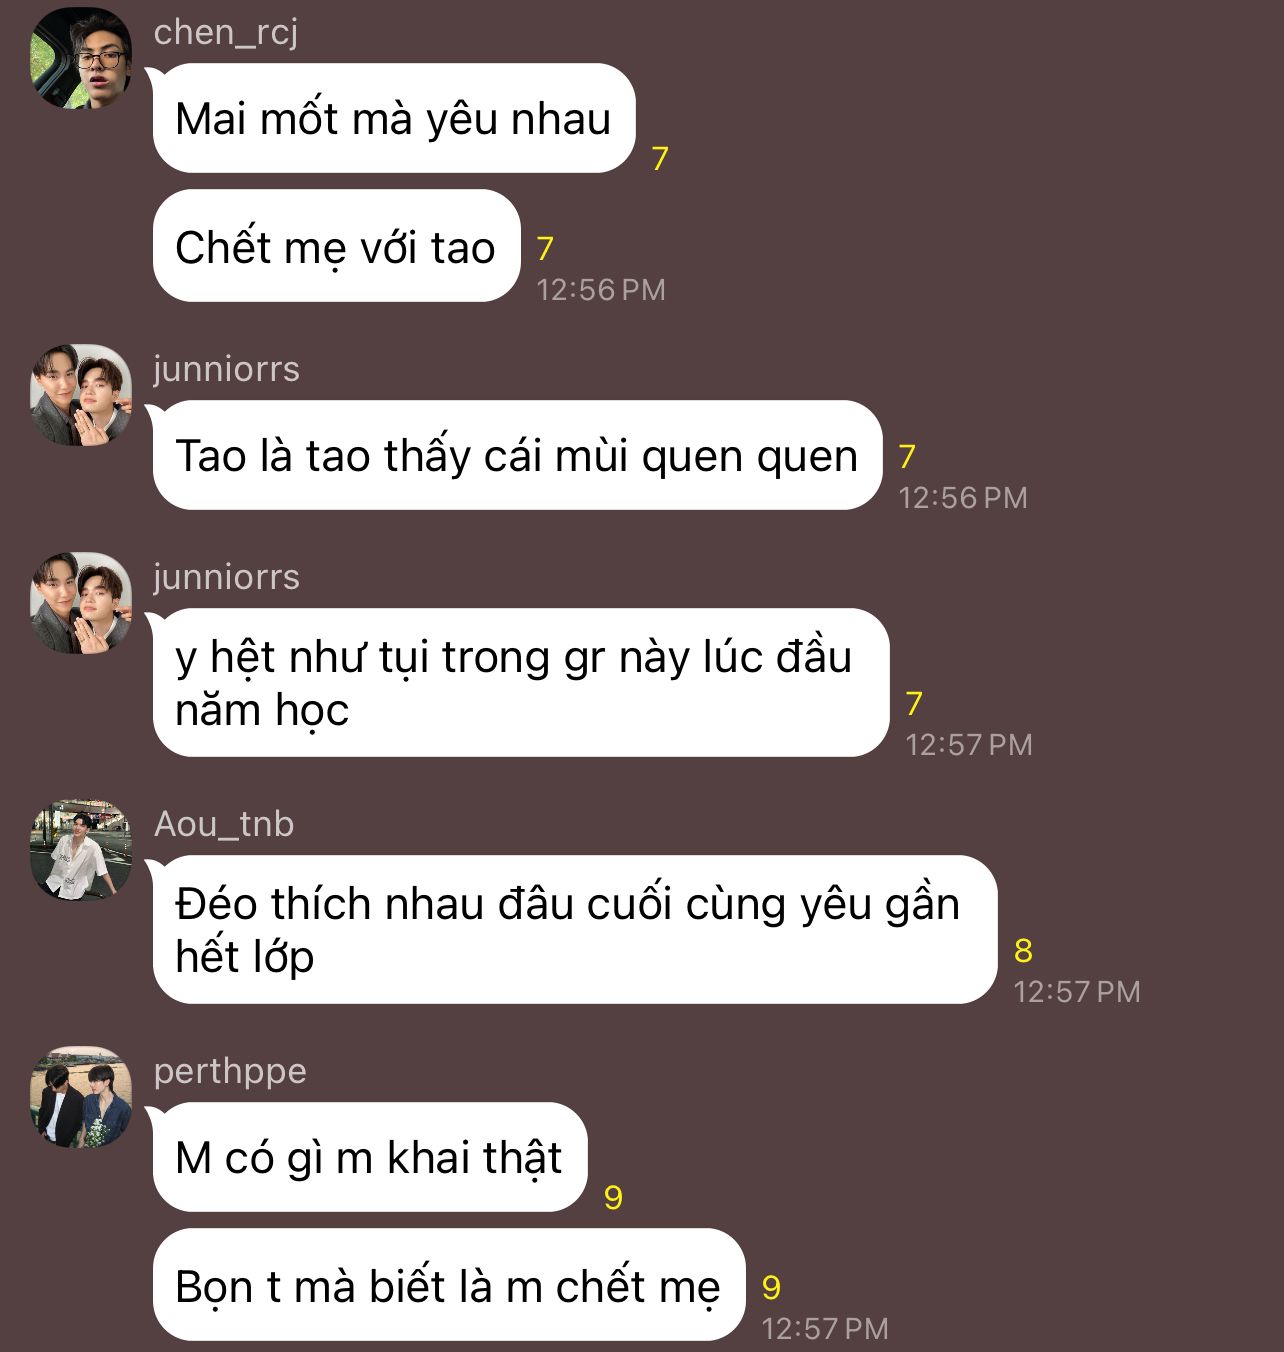Open Aou_tnb's profile avatar
Image resolution: width=1284 pixels, height=1352 pixels.
tap(81, 850)
